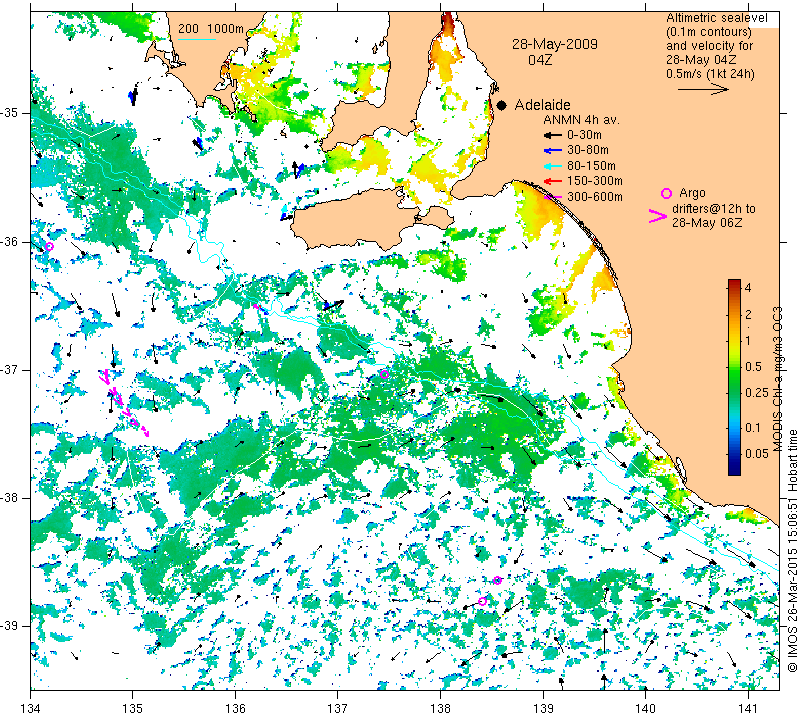The image size is (800, 720).
Task: Click the dark red top of the colorbar
Action: [734, 283]
